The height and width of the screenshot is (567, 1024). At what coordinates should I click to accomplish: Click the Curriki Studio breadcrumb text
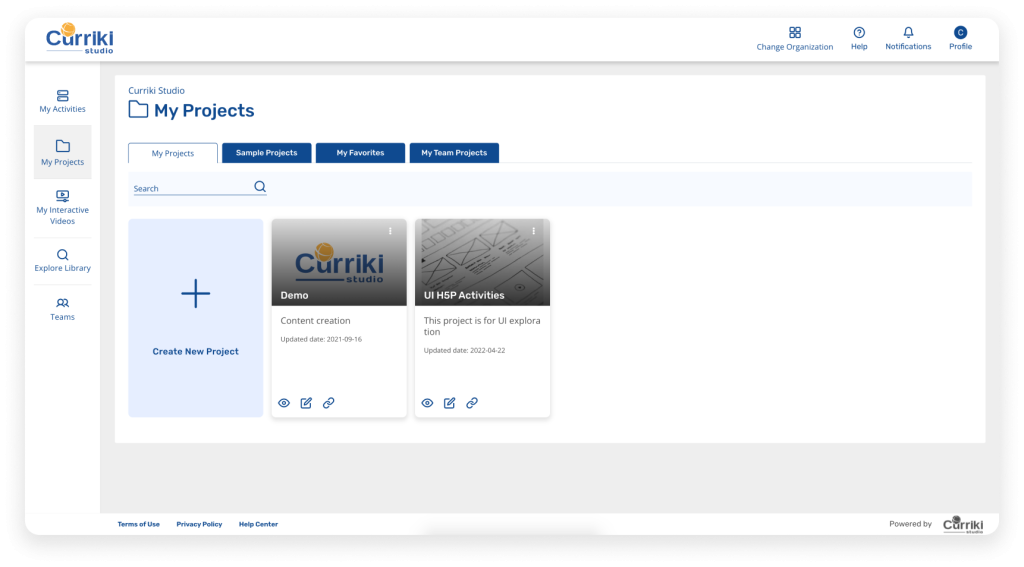[156, 90]
